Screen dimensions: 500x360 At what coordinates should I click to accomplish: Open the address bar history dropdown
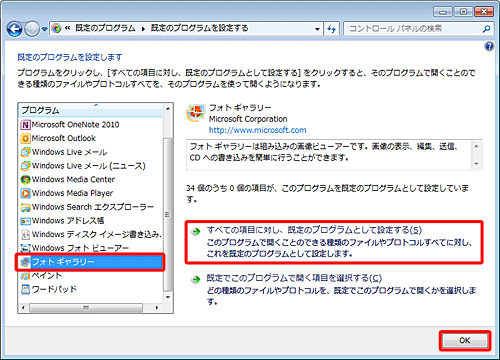pos(317,29)
